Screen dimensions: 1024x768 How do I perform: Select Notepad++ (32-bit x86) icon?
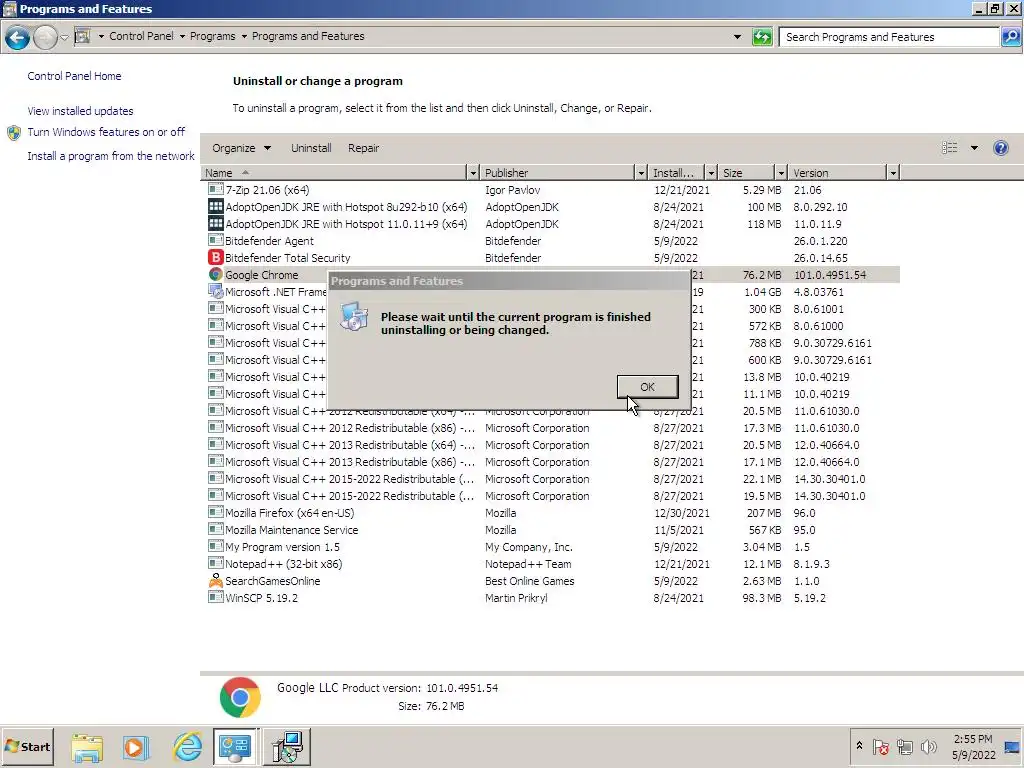216,564
